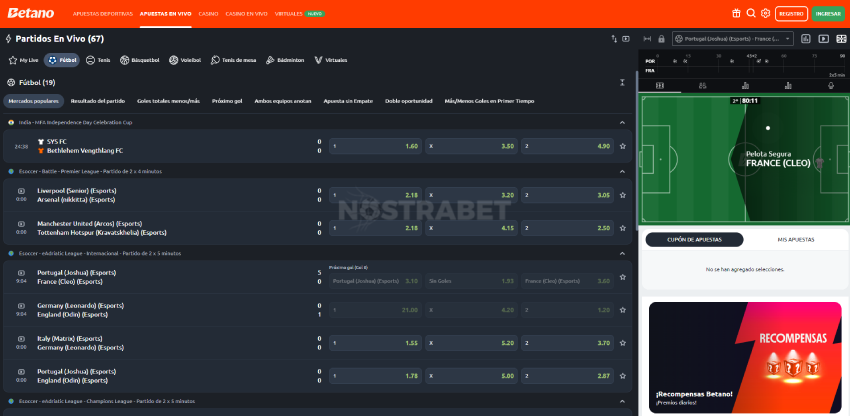Favorite Germany vs England match star
The image size is (850, 416).
[623, 310]
